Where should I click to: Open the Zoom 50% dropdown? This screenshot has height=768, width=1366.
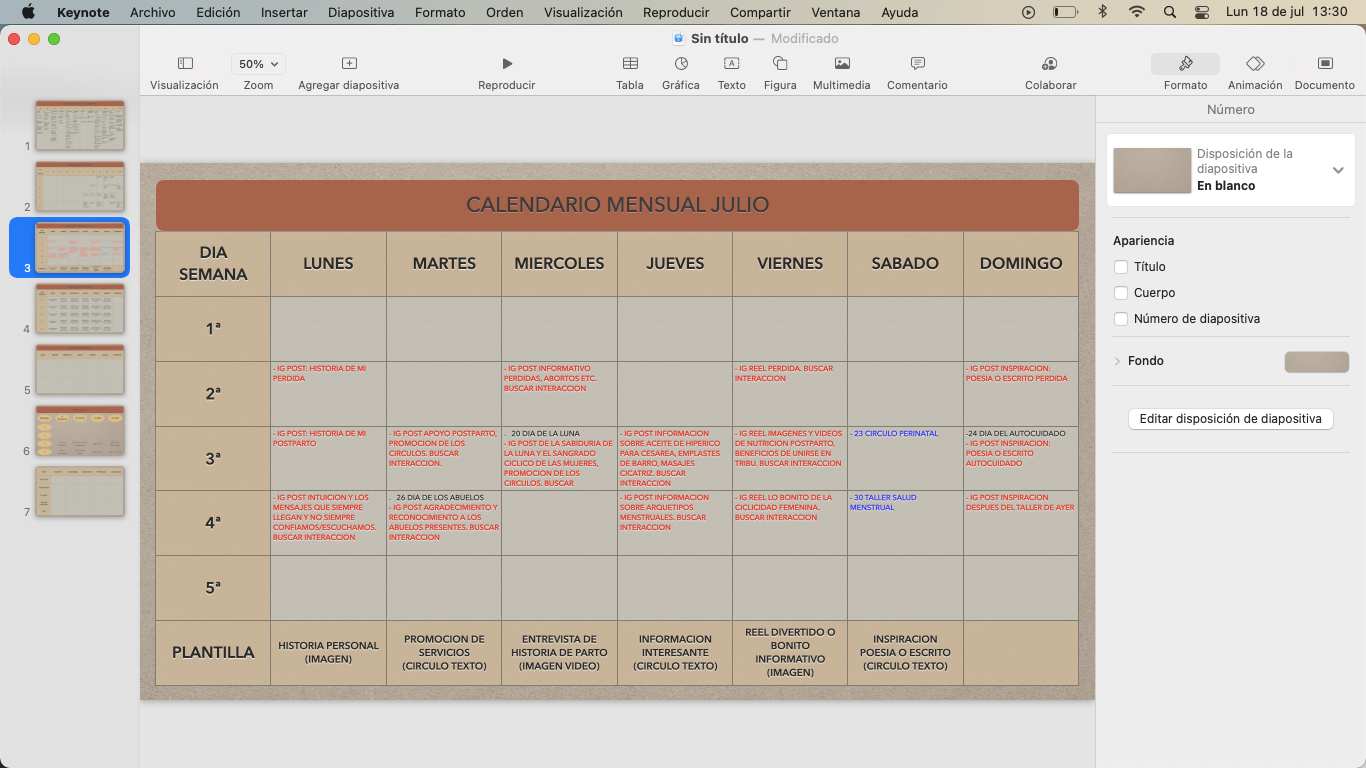tap(258, 64)
